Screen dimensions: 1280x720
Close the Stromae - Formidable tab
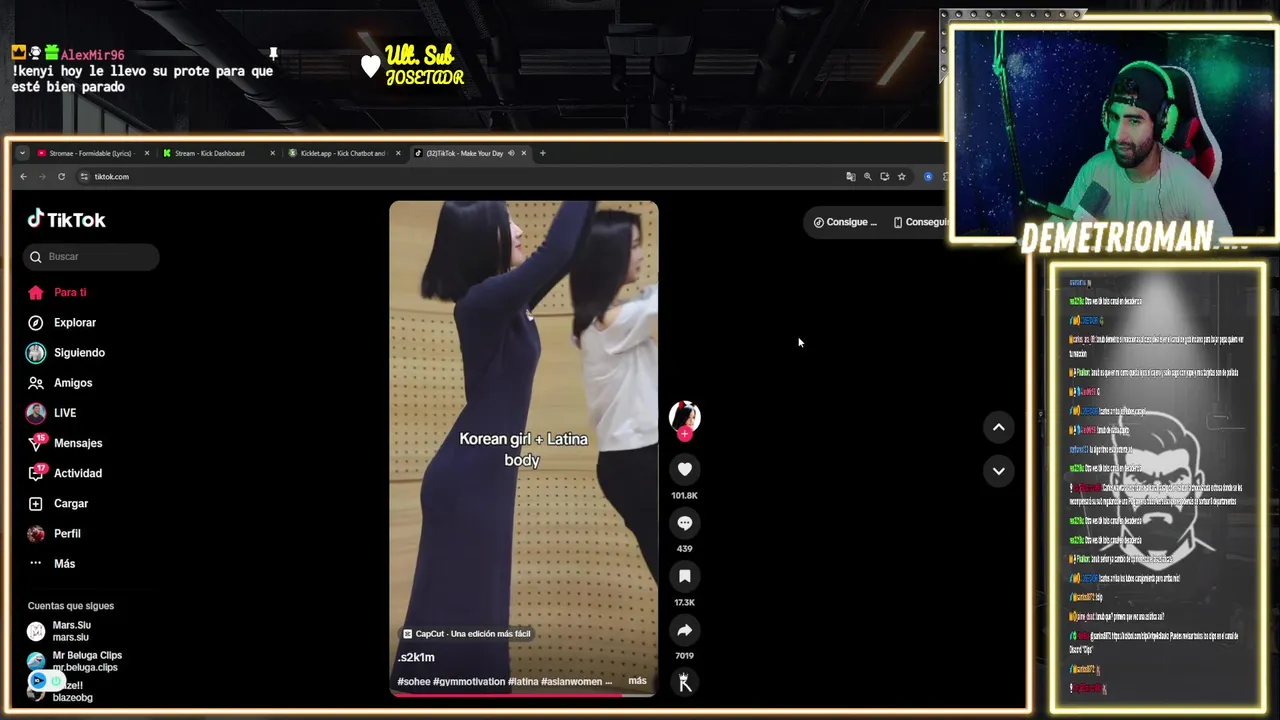pos(147,153)
